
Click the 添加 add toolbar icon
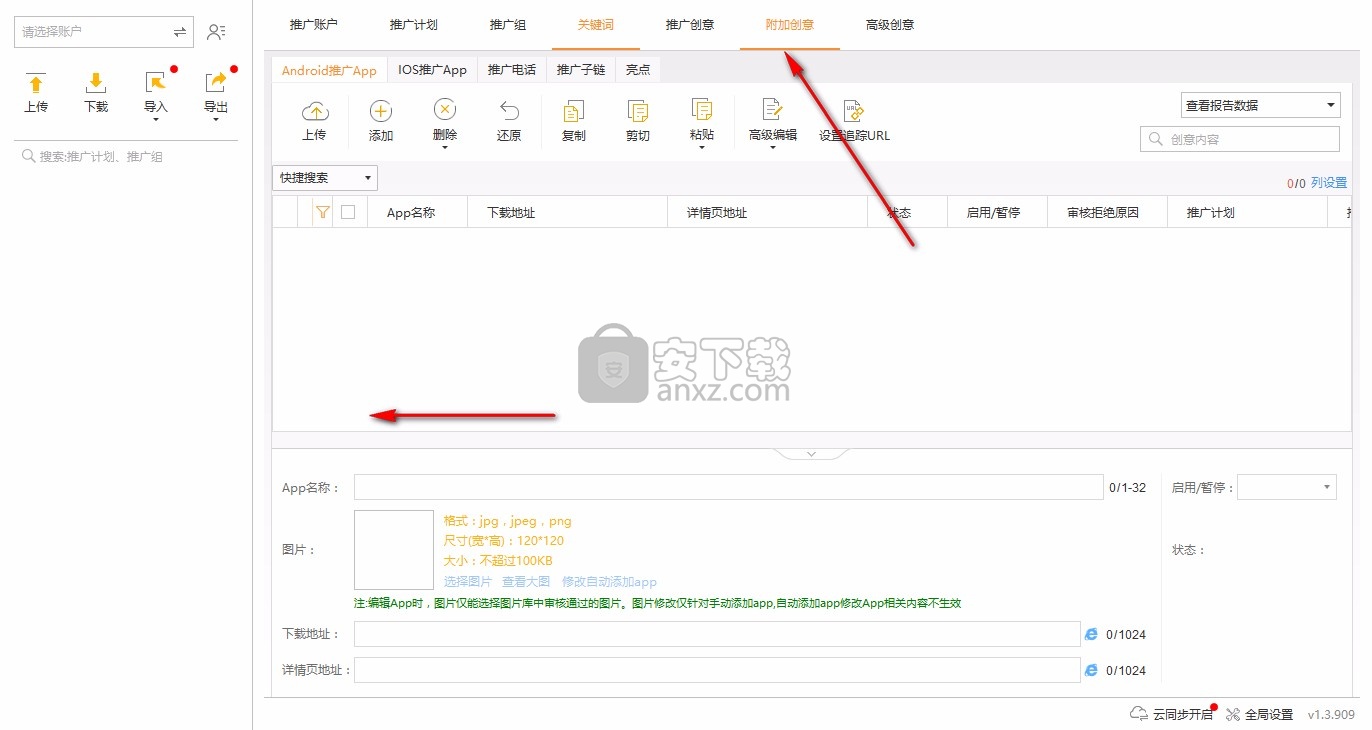(x=381, y=110)
